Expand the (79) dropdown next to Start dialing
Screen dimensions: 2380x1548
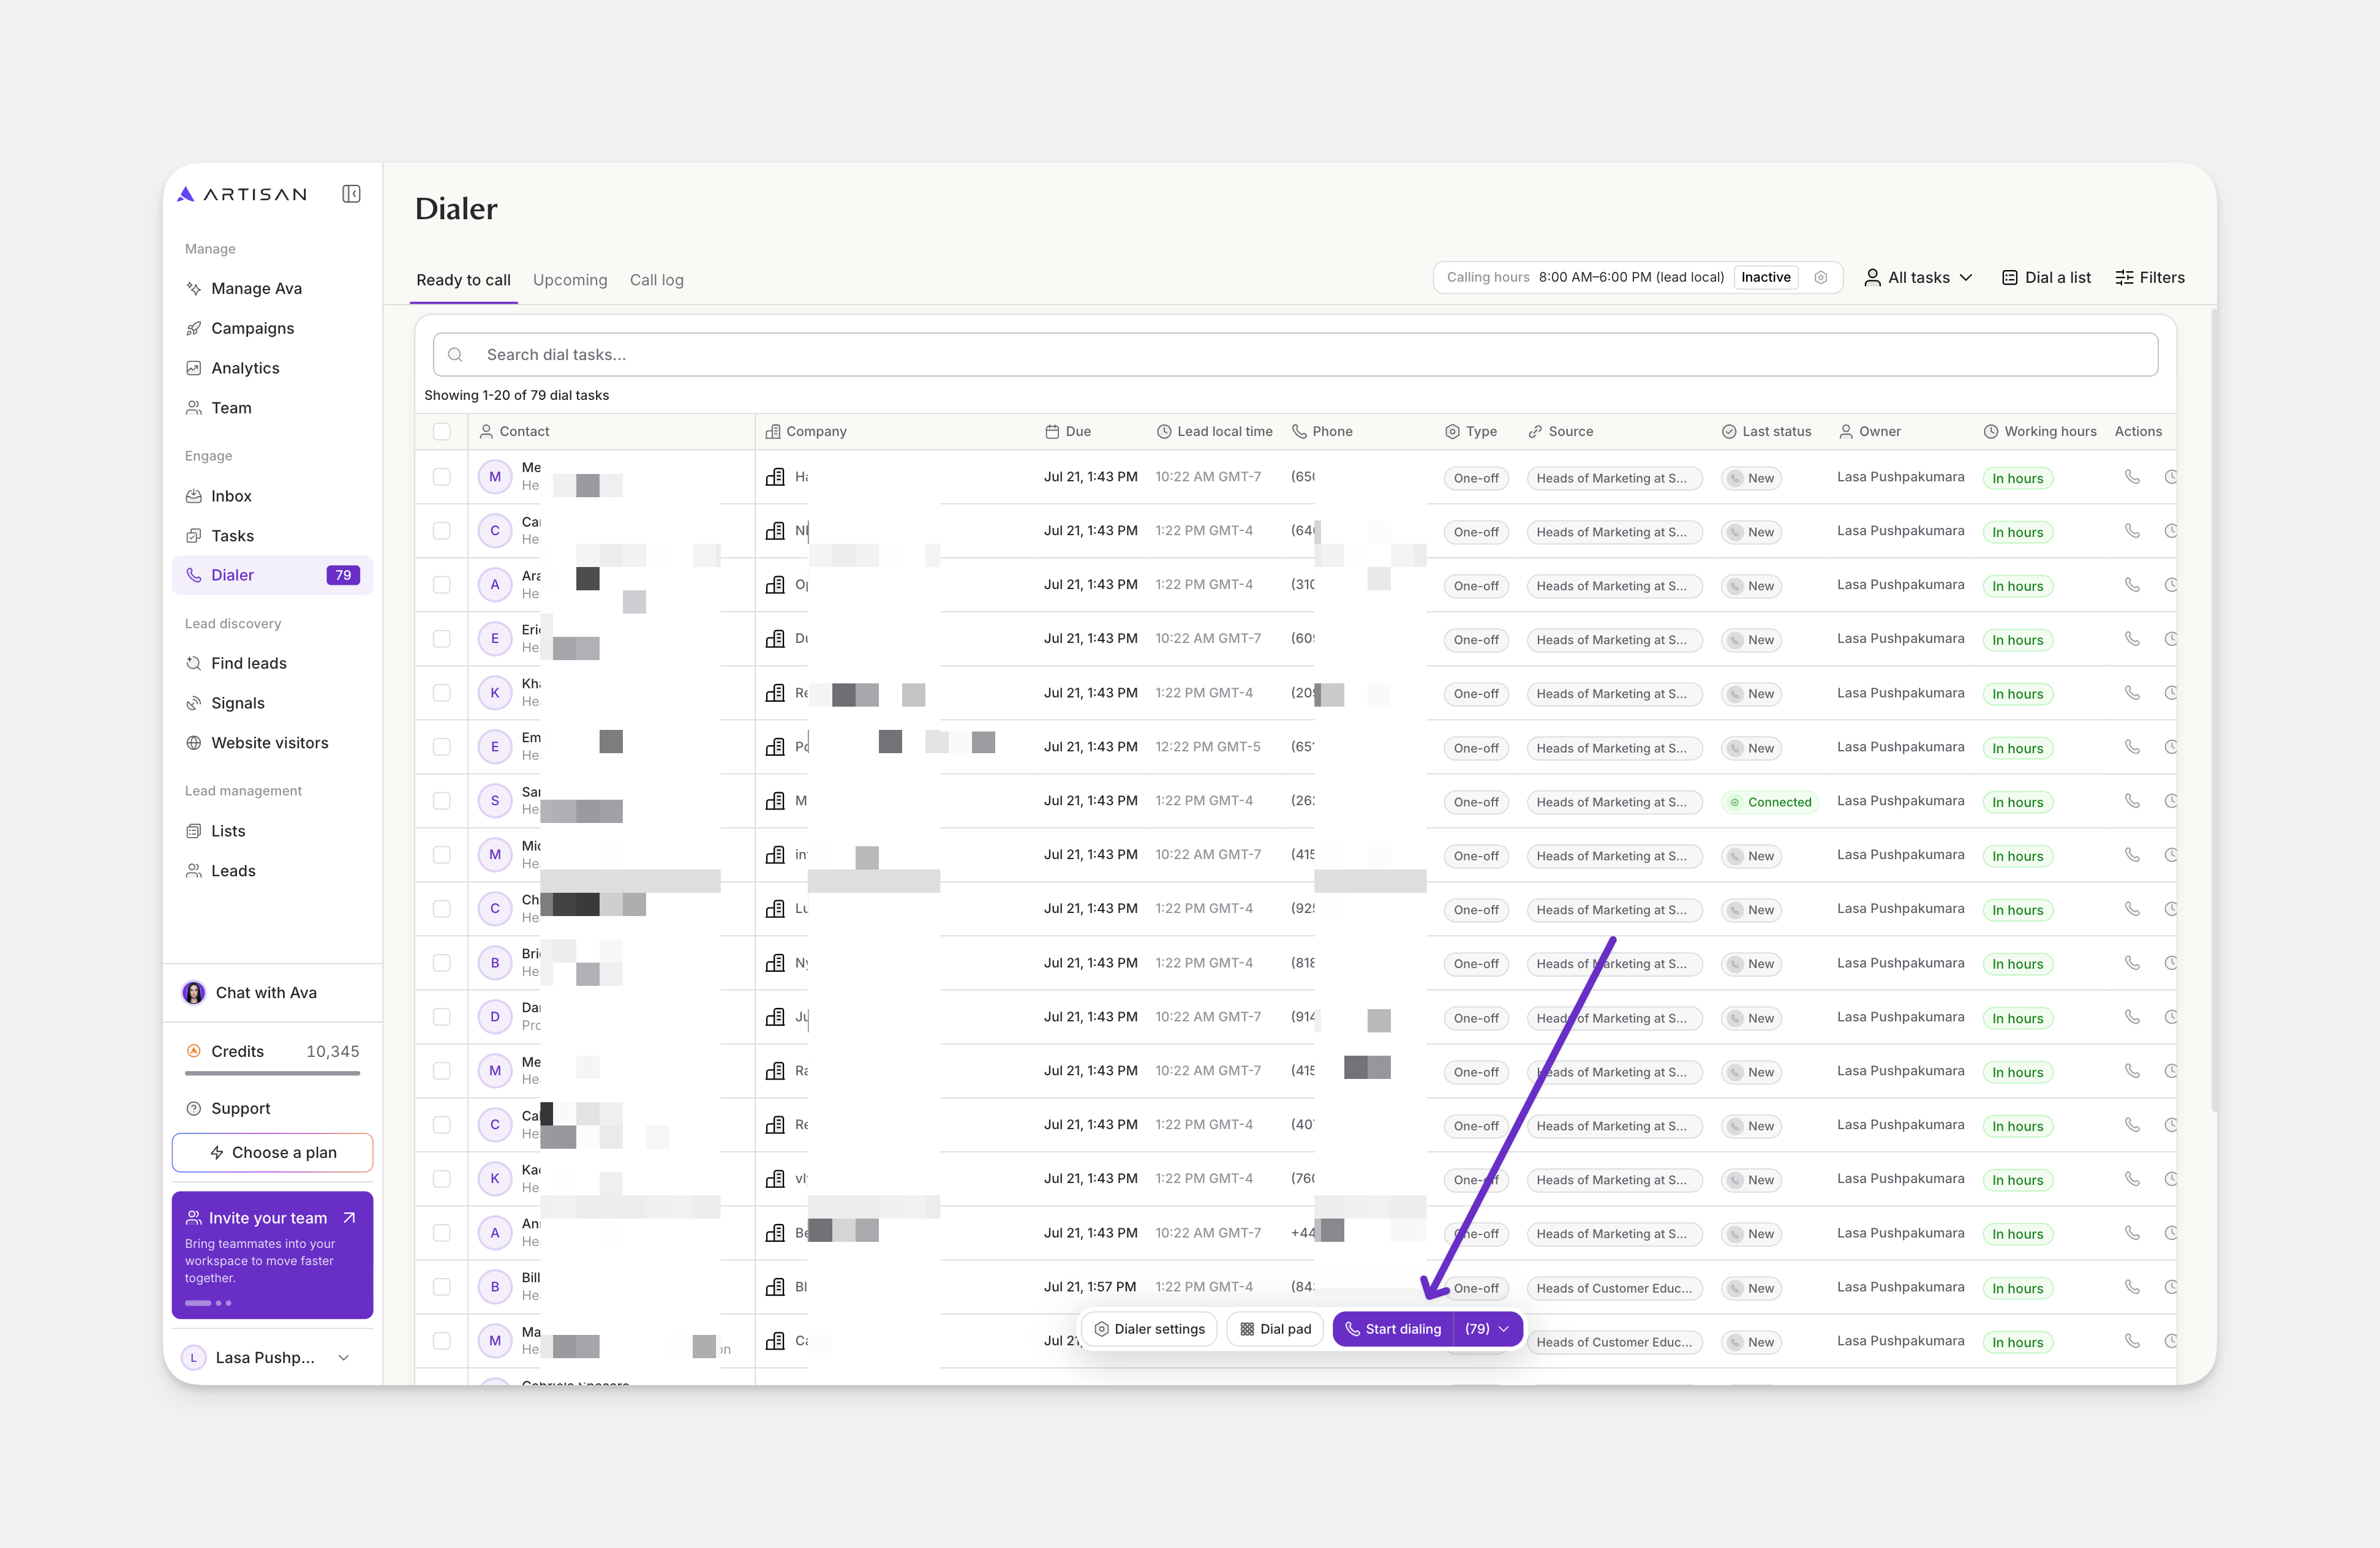pyautogui.click(x=1488, y=1329)
